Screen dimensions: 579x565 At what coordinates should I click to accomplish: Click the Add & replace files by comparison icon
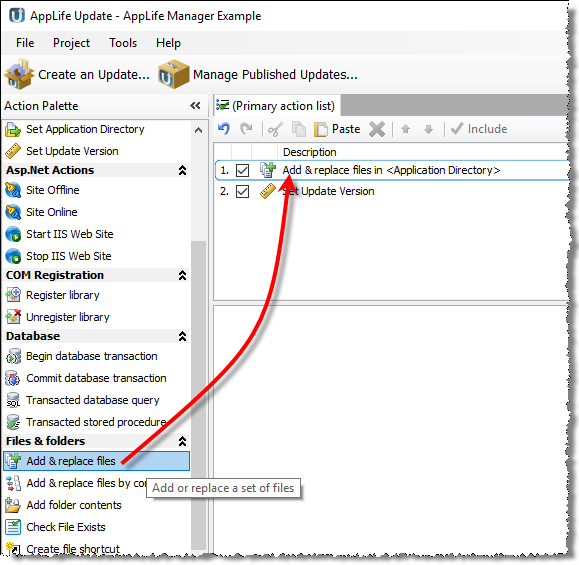pyautogui.click(x=13, y=483)
